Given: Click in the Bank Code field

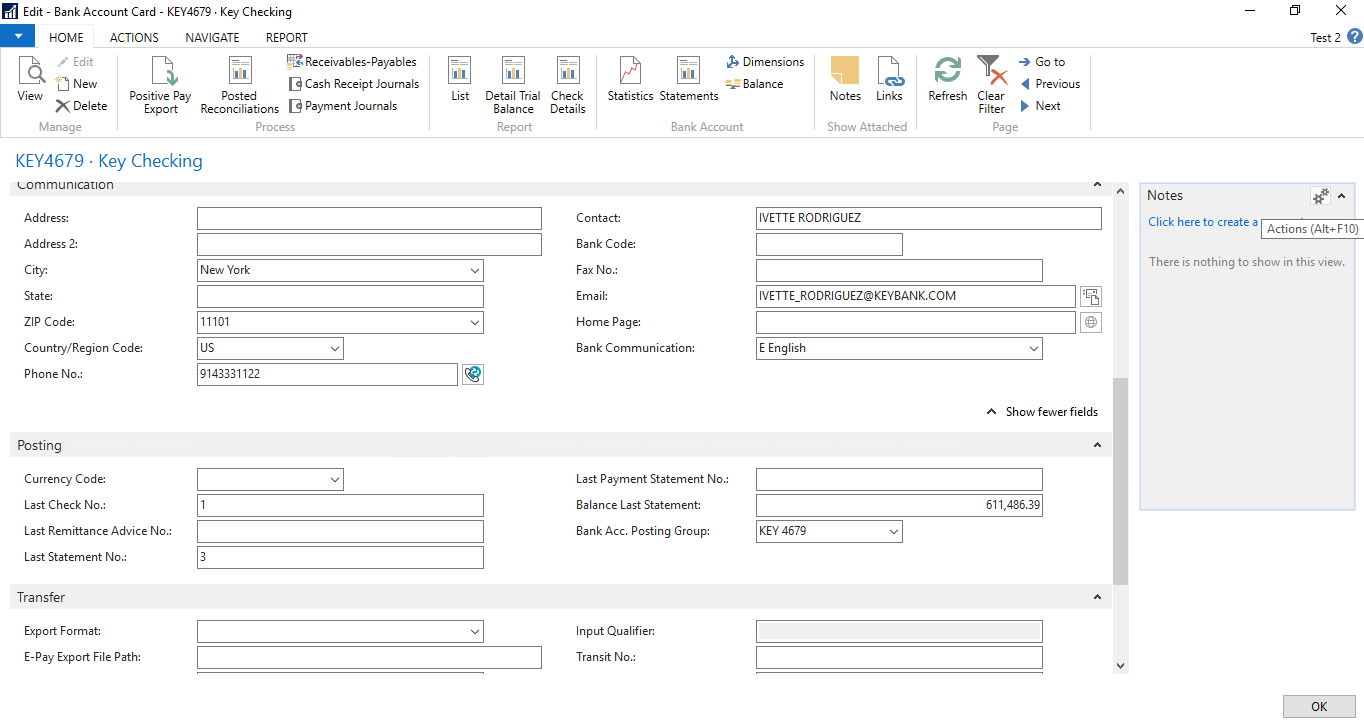Looking at the screenshot, I should [829, 244].
